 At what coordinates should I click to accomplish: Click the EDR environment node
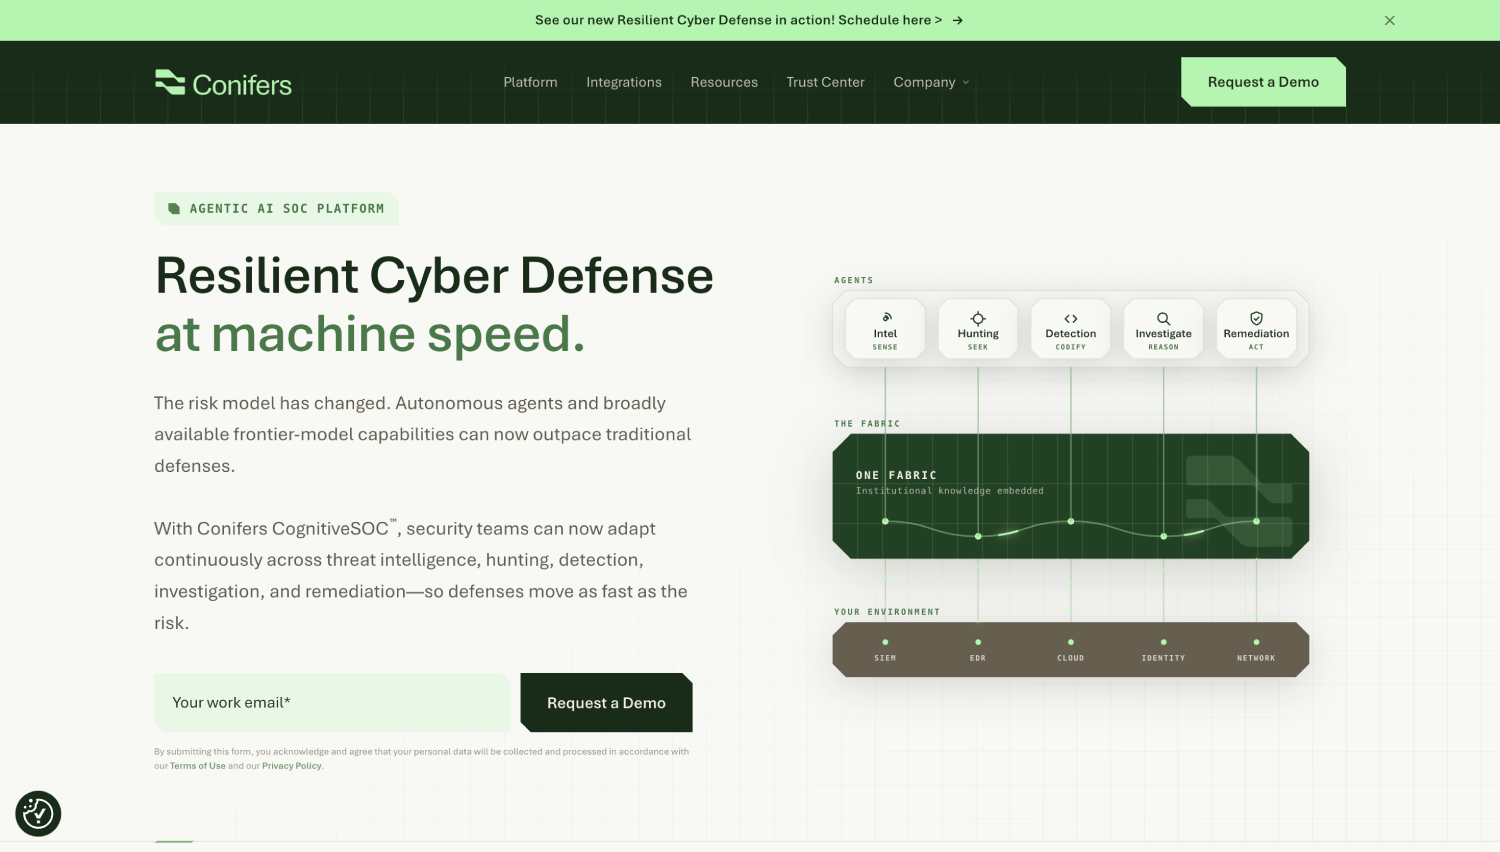978,650
